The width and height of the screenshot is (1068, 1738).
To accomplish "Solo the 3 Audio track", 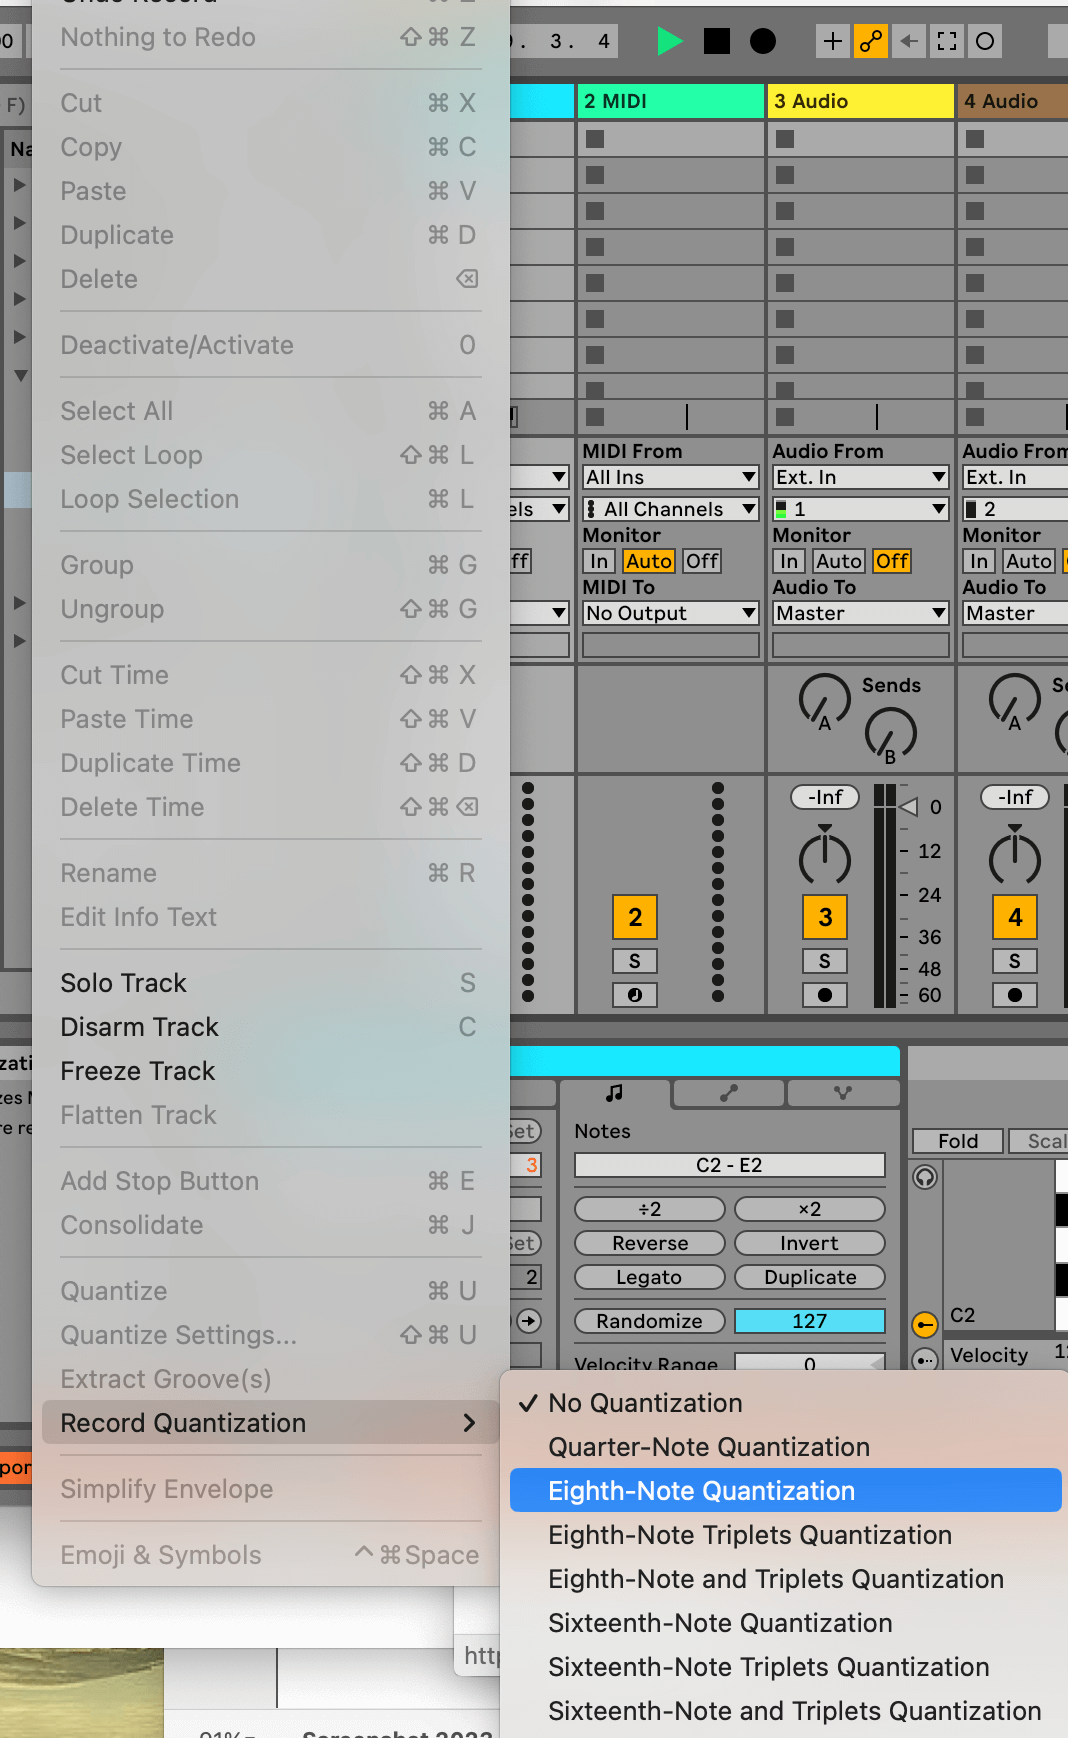I will point(825,961).
